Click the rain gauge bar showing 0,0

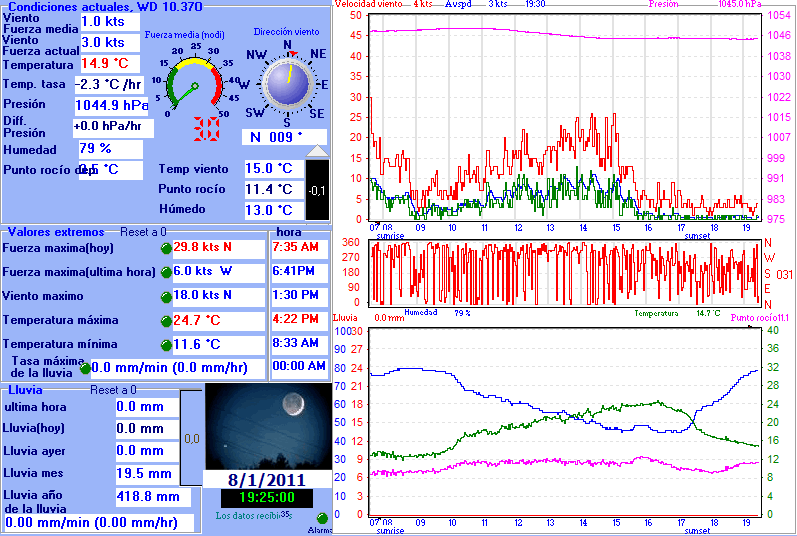[x=191, y=438]
